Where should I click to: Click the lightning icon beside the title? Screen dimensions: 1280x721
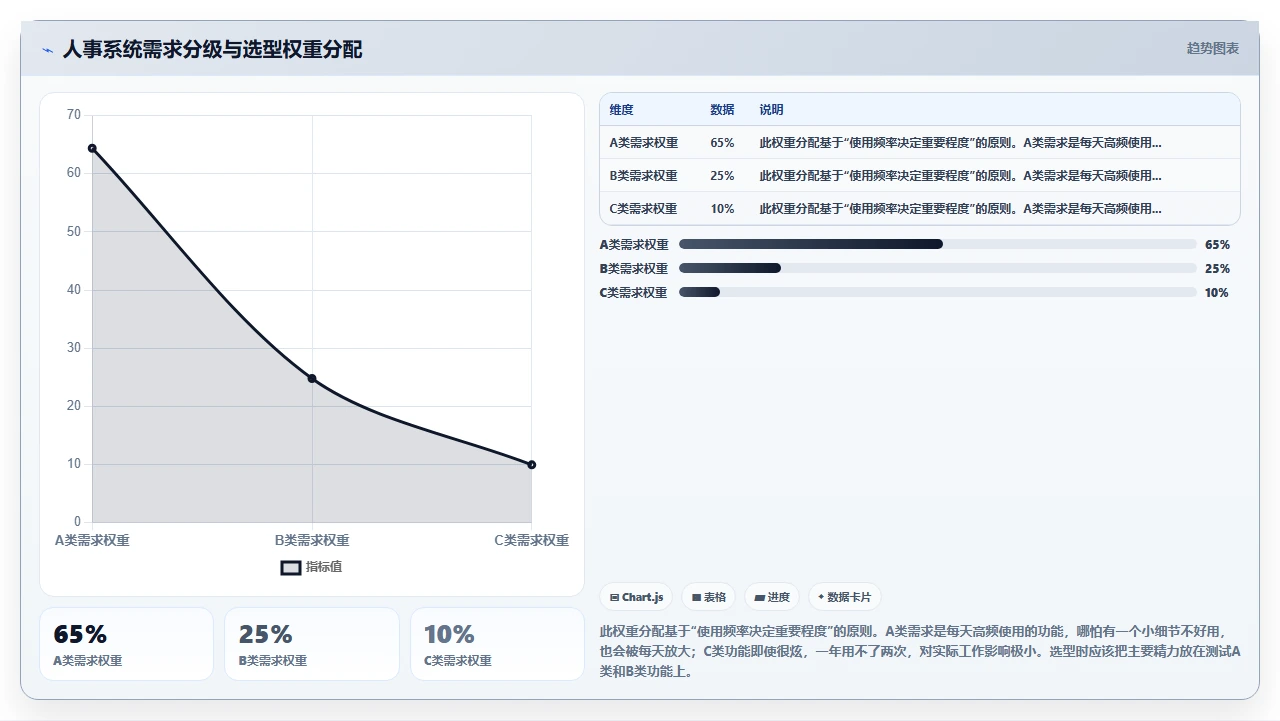coord(47,49)
